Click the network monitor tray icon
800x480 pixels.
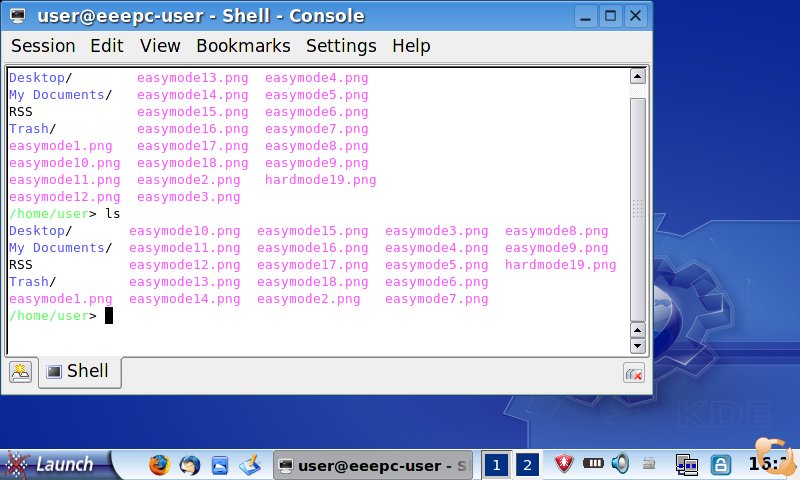coord(686,464)
